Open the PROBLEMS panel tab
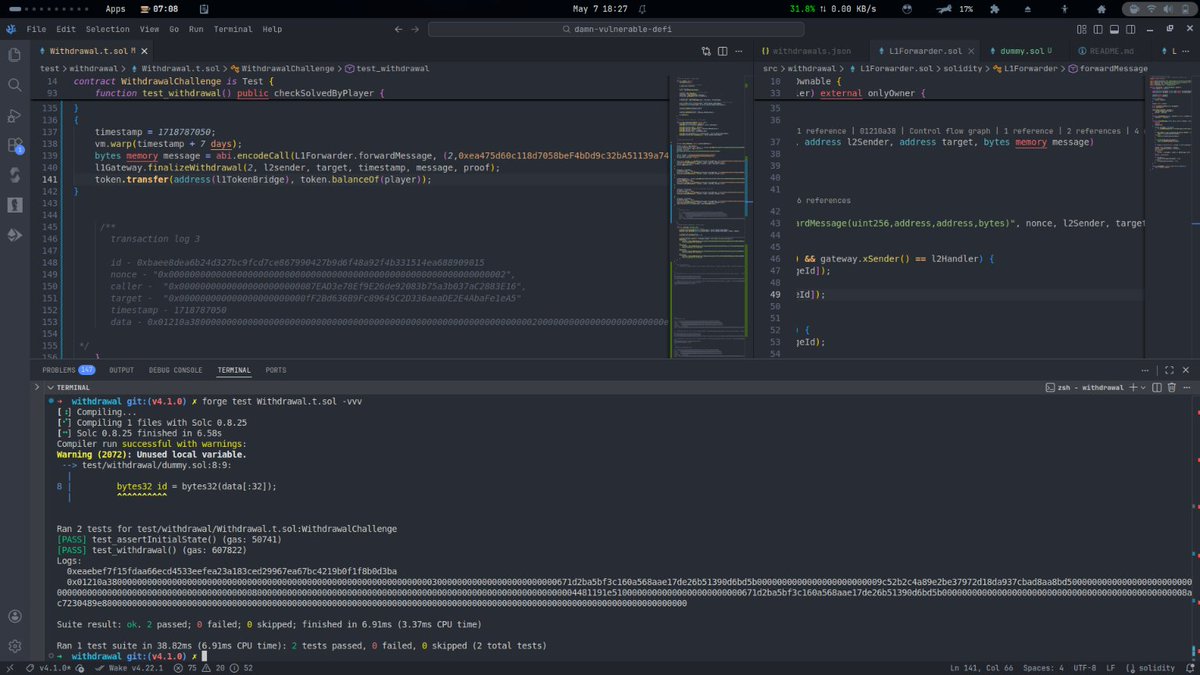Screen dimensions: 1200x675 click(68, 370)
